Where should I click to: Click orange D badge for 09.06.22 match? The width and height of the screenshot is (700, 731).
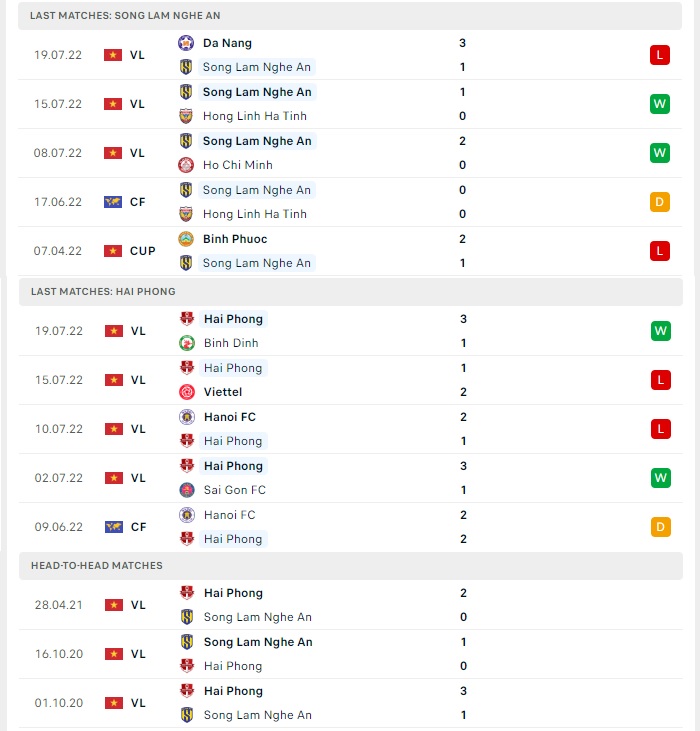(x=660, y=527)
